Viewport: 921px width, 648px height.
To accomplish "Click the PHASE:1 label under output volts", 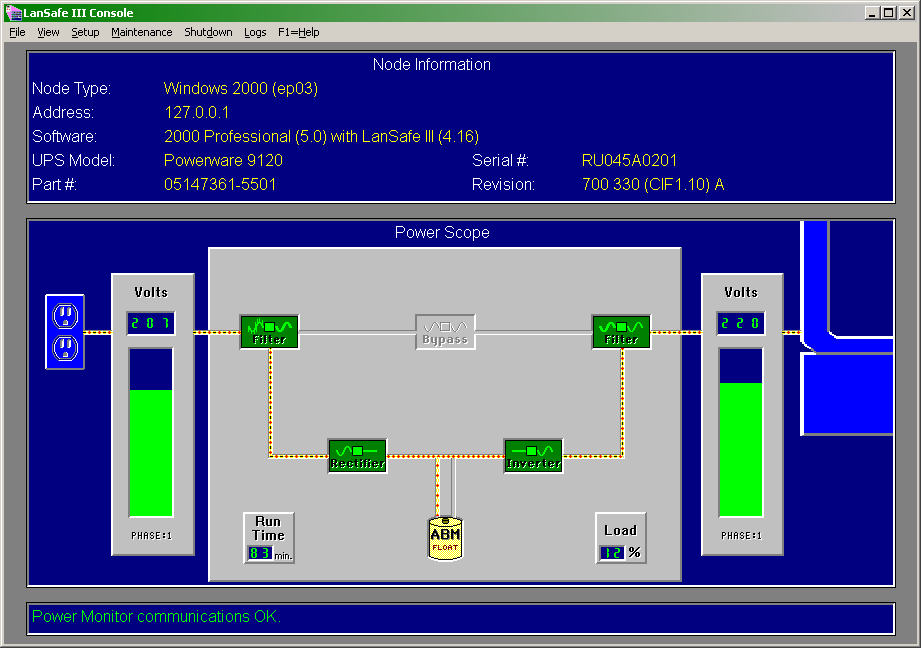I will (x=741, y=536).
